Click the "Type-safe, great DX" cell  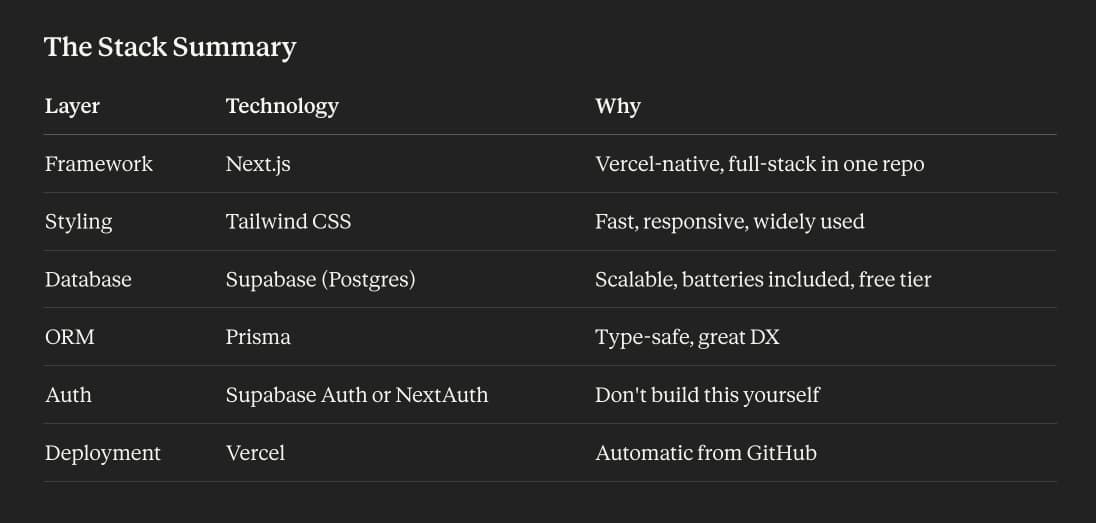click(x=687, y=337)
